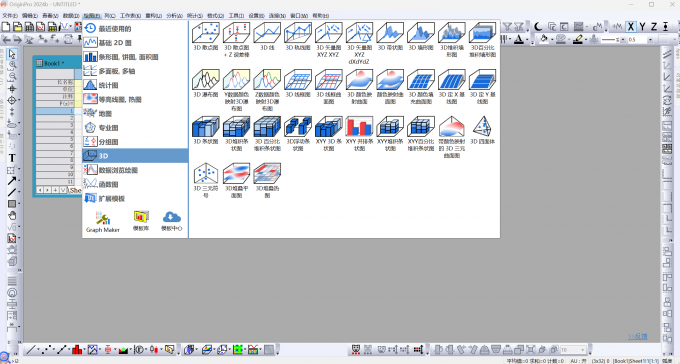Pick the 3D 轨线图 trajectory template
Screen dimensions: 680x364
tap(298, 37)
